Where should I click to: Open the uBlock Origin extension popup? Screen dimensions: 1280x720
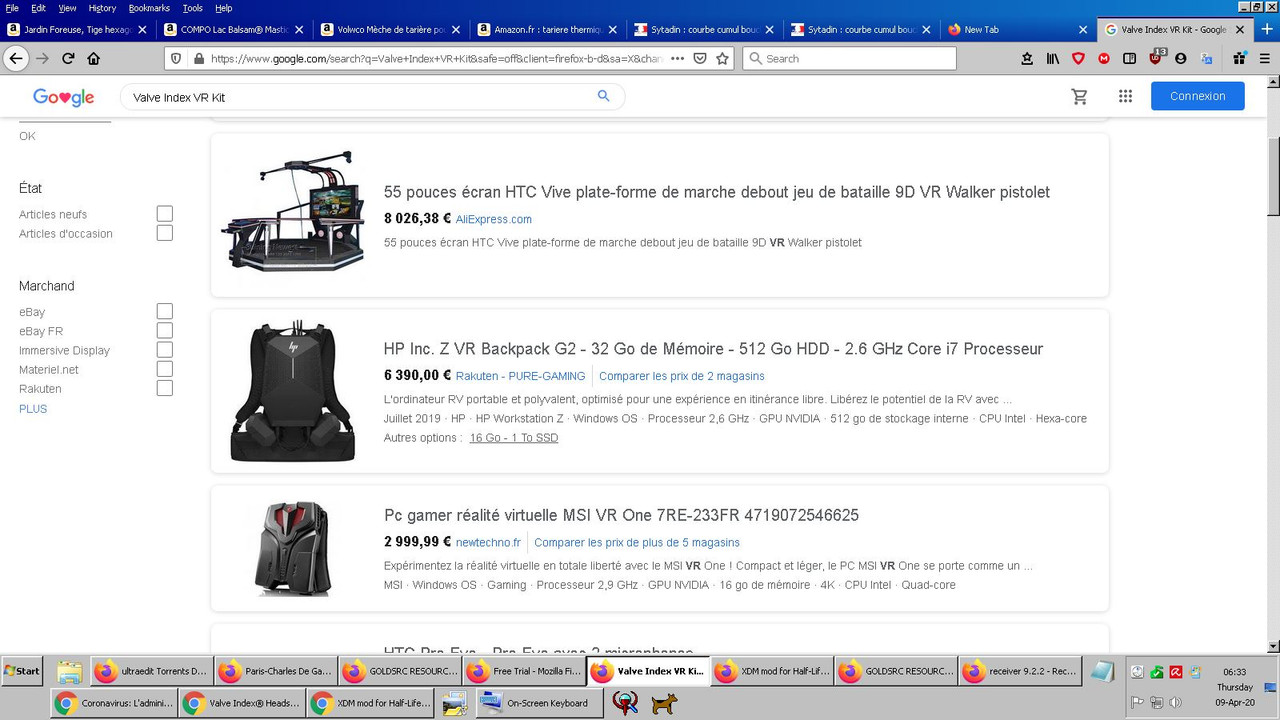1156,57
